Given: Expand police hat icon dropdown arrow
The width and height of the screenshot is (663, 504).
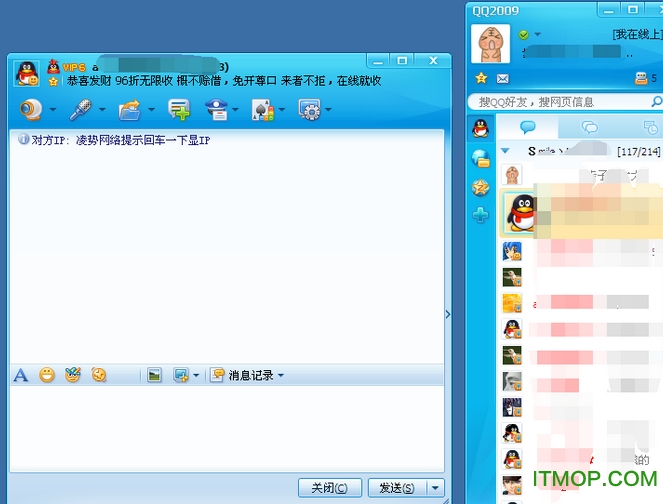Looking at the screenshot, I should (x=236, y=110).
